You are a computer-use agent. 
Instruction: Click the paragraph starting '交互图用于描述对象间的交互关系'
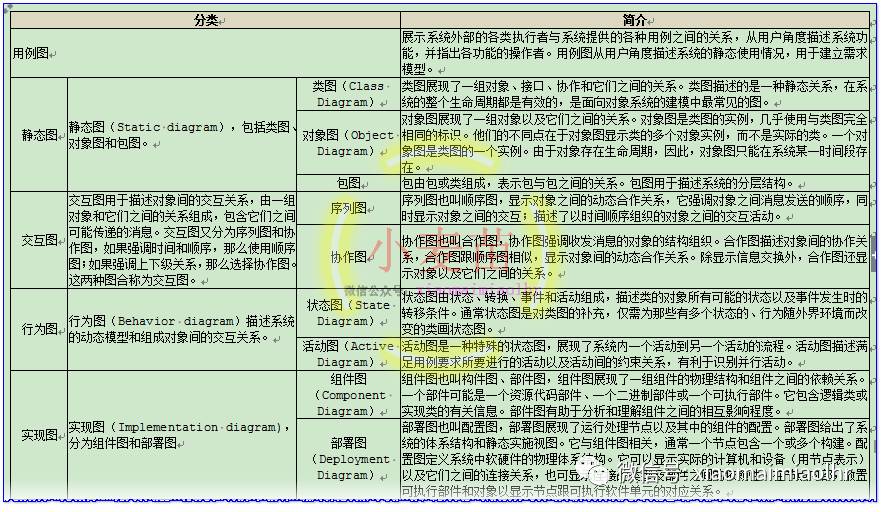click(182, 240)
